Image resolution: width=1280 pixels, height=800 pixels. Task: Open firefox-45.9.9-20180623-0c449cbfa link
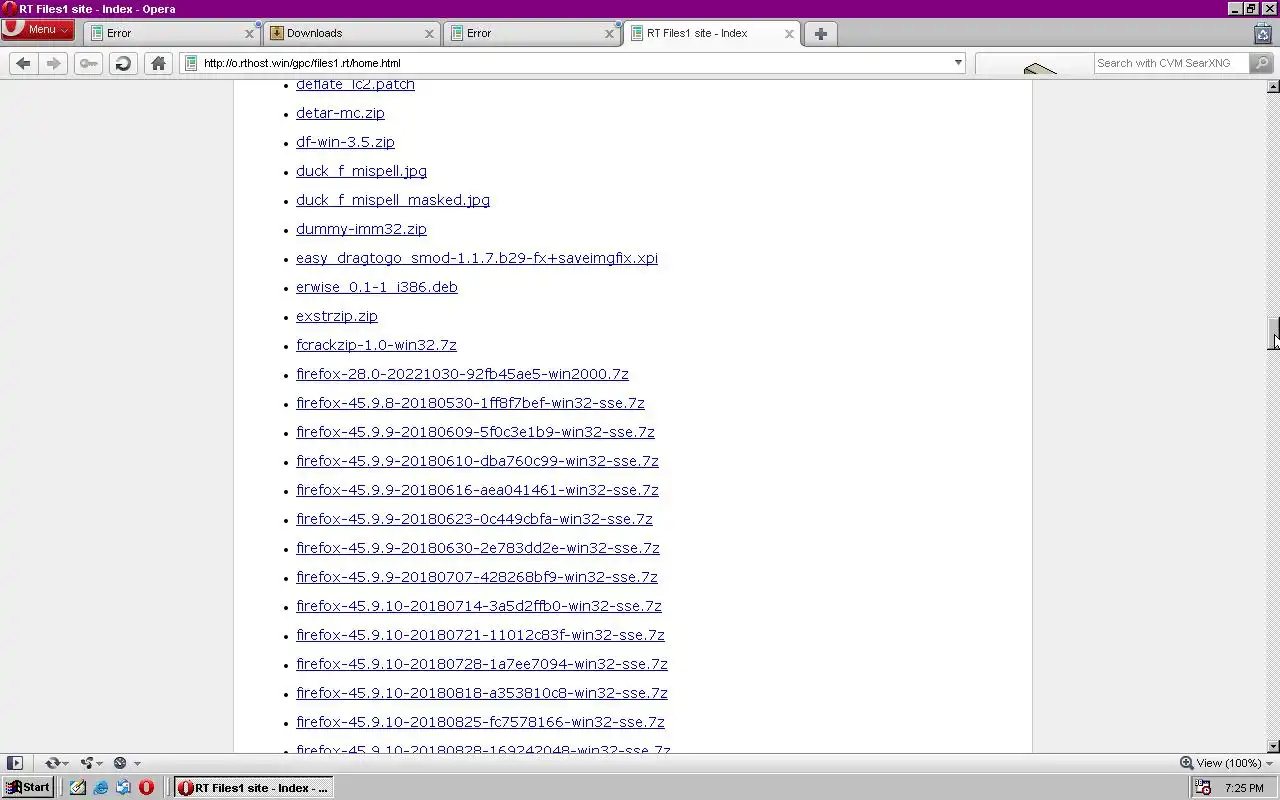pyautogui.click(x=474, y=519)
